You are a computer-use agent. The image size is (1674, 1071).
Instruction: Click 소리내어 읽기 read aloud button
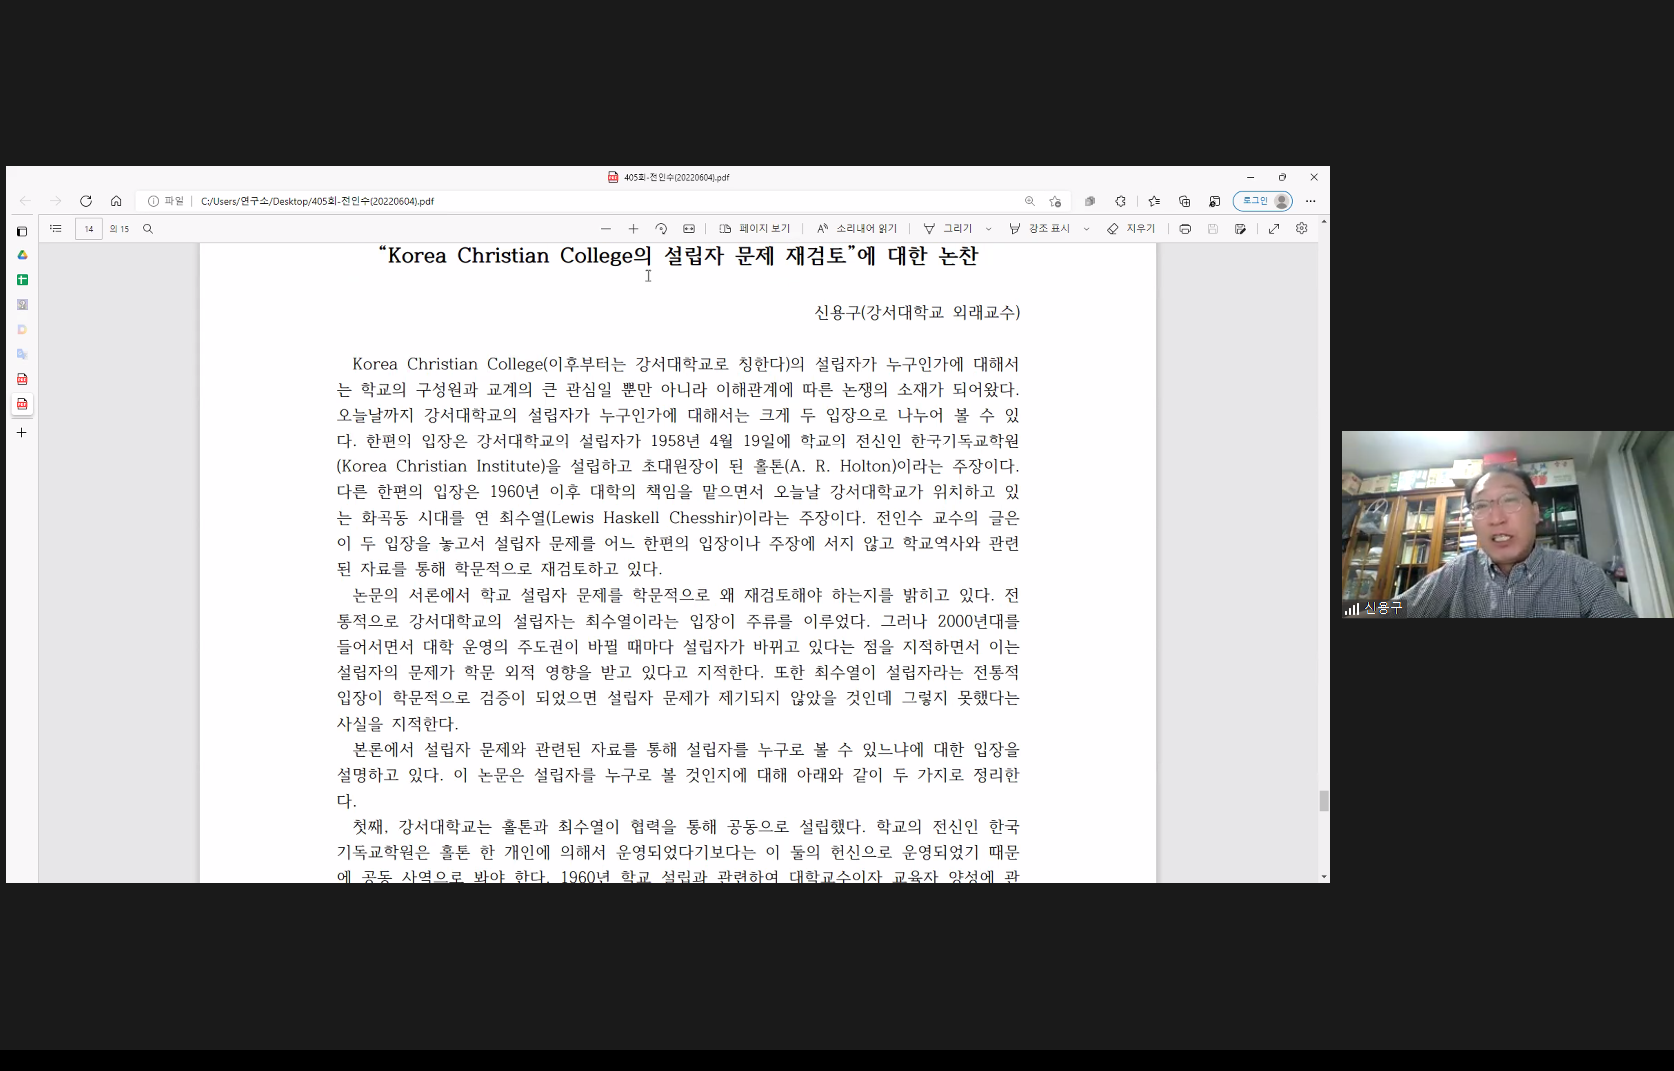tap(857, 229)
